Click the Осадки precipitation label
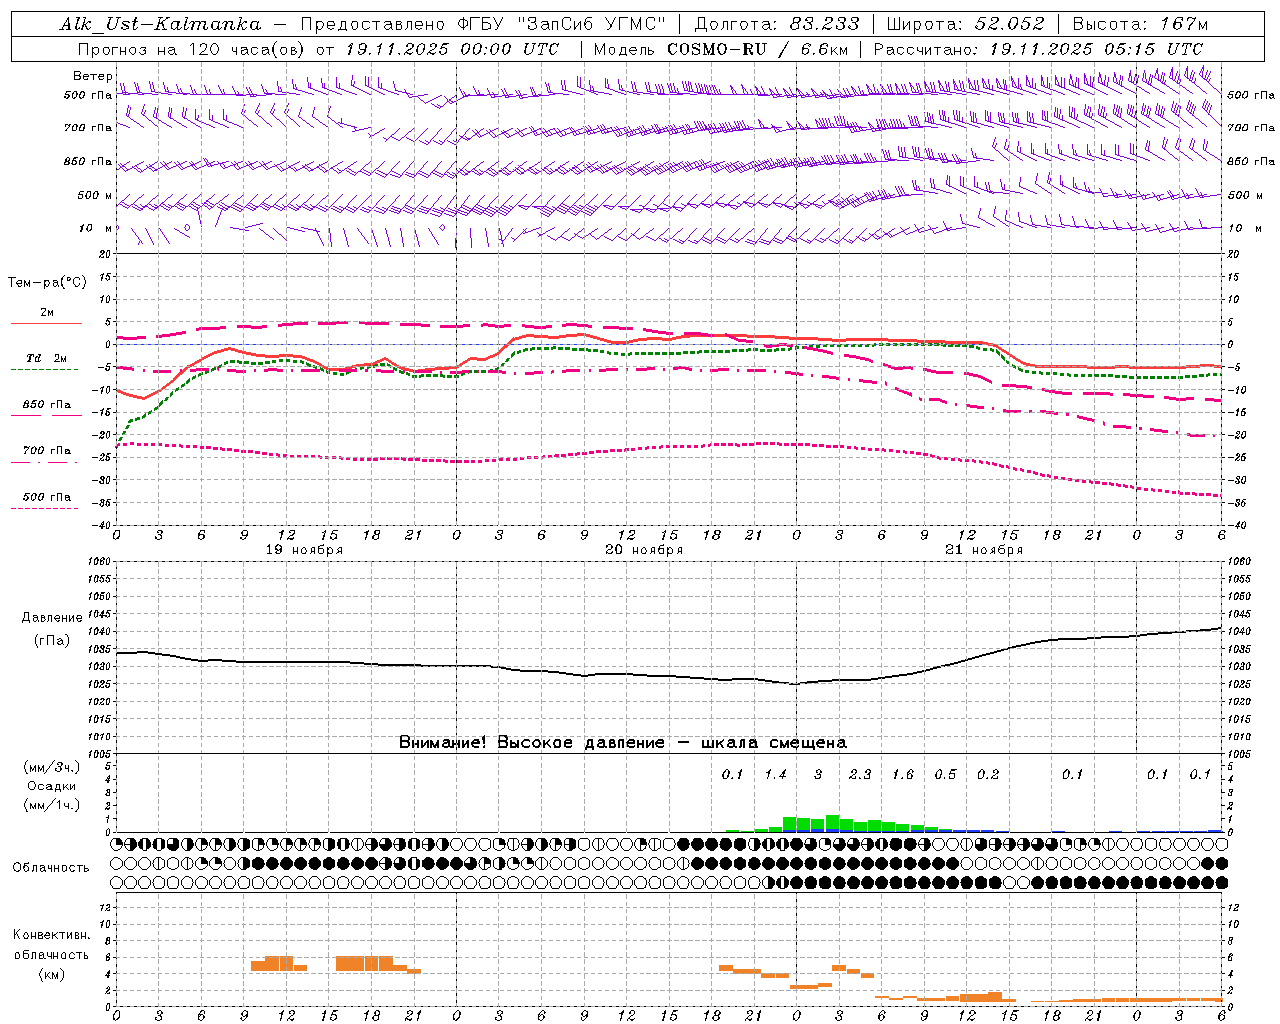 click(x=52, y=786)
